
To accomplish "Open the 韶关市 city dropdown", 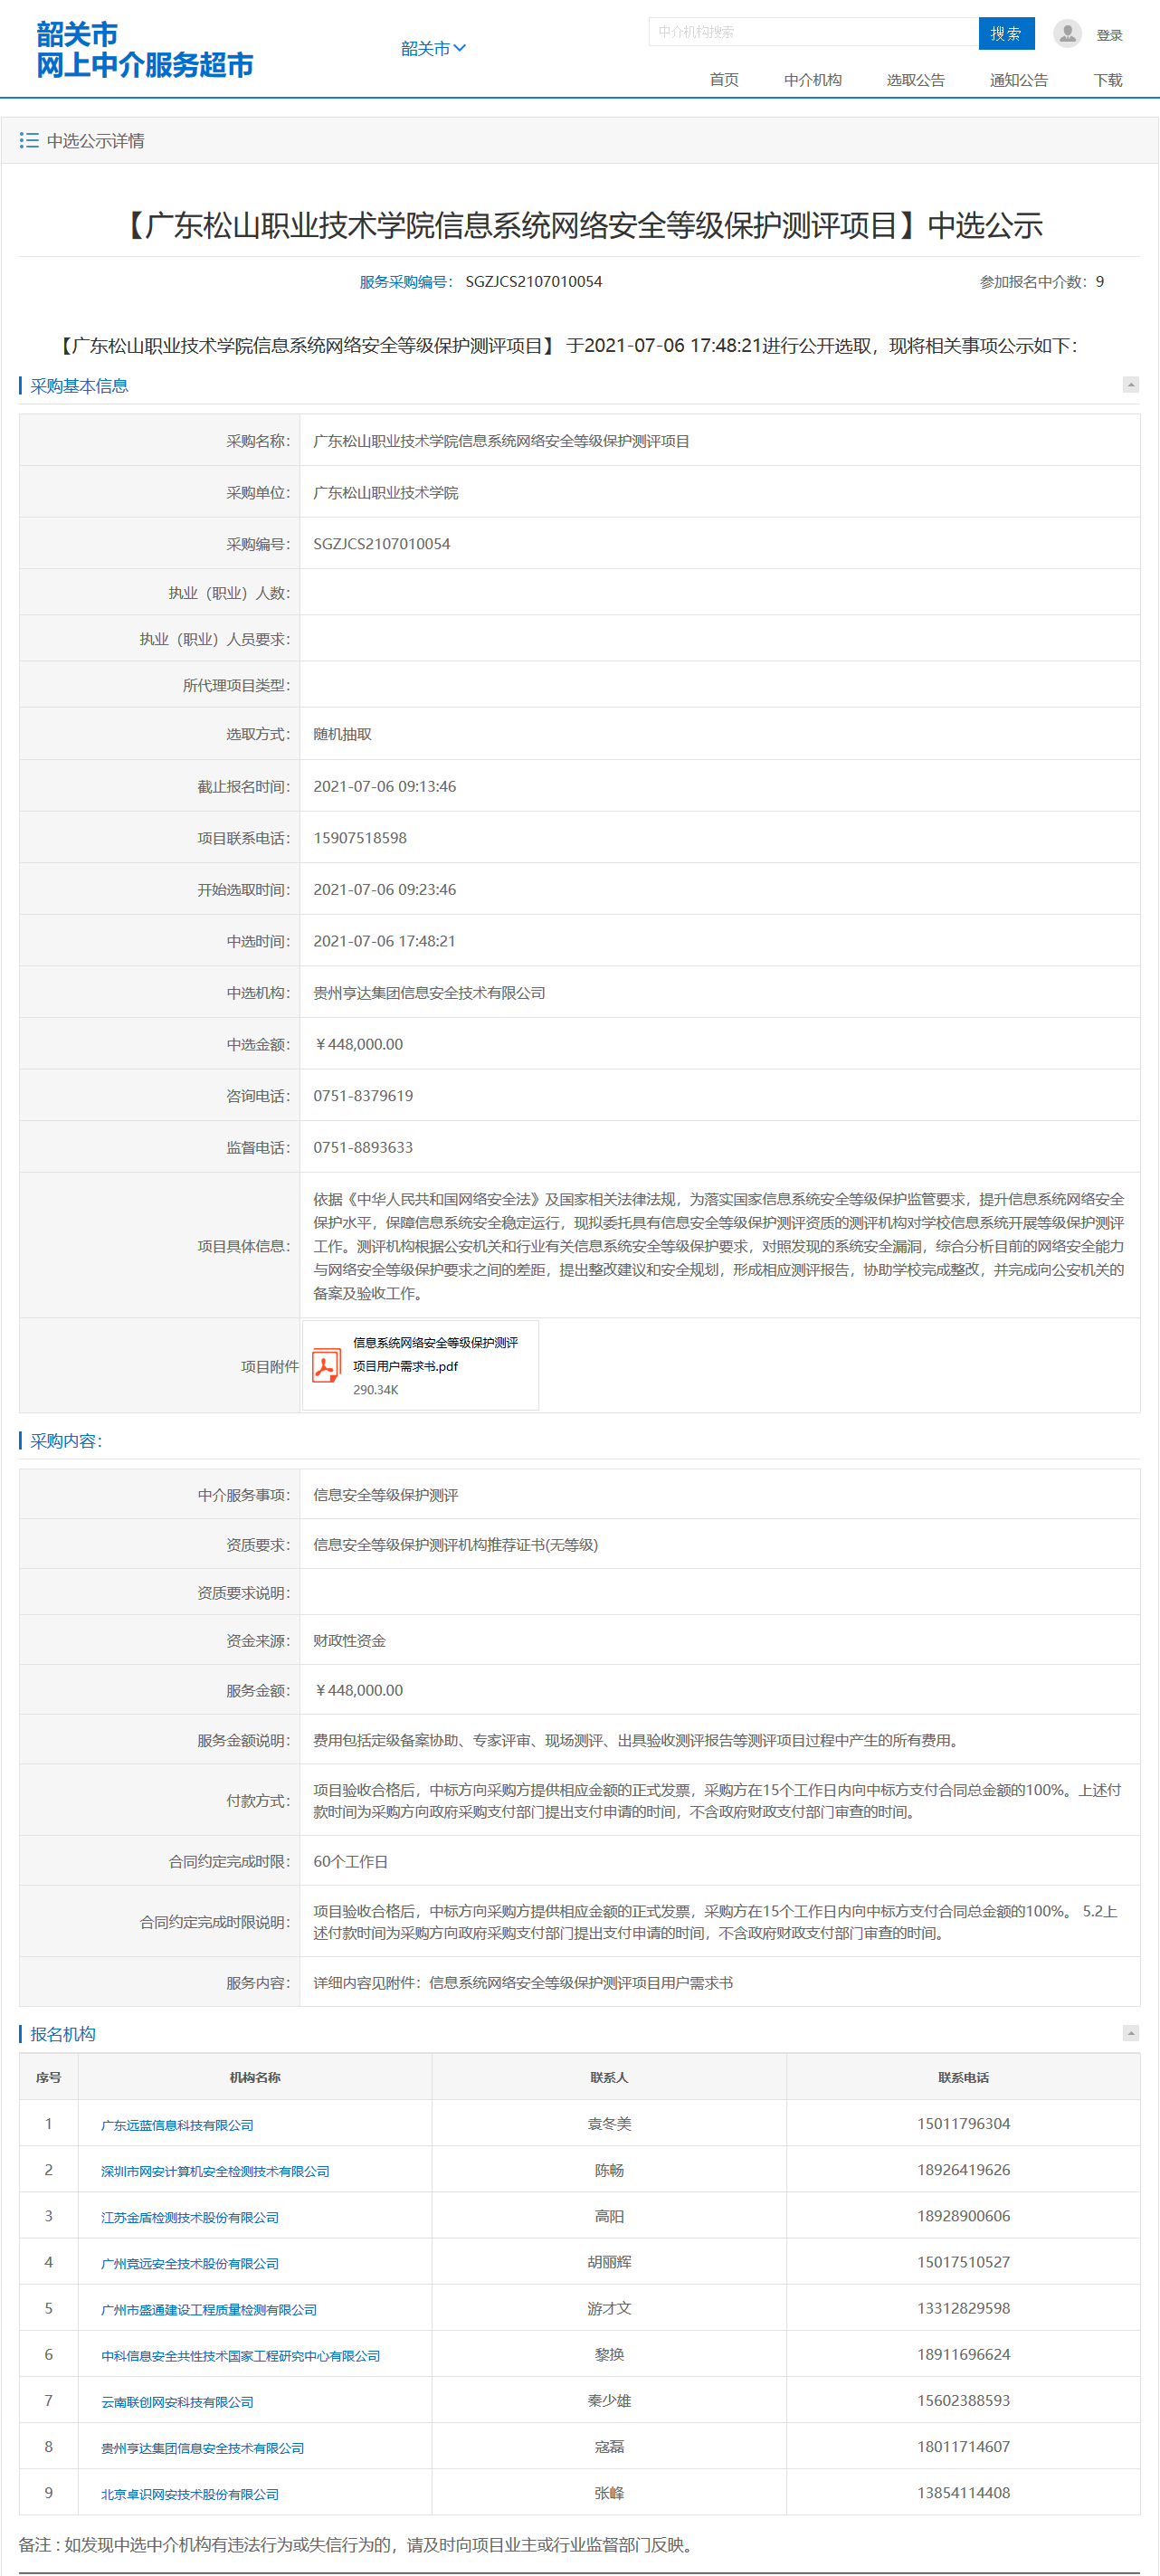I will pos(433,48).
